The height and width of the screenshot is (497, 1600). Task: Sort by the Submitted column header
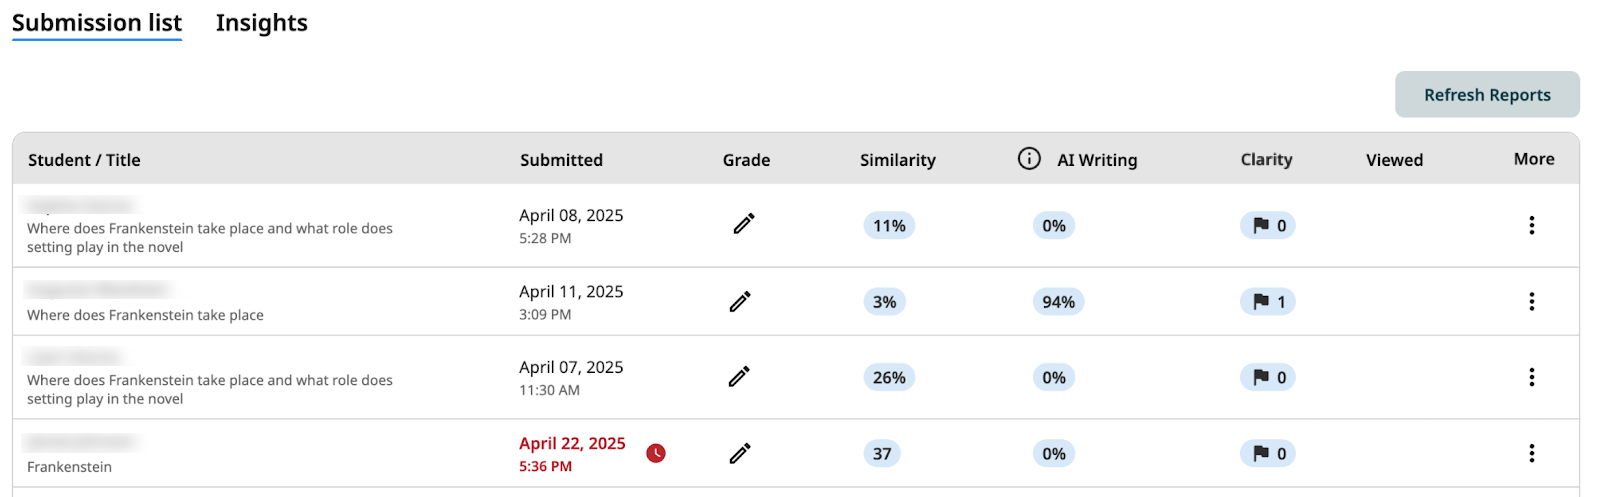(561, 160)
